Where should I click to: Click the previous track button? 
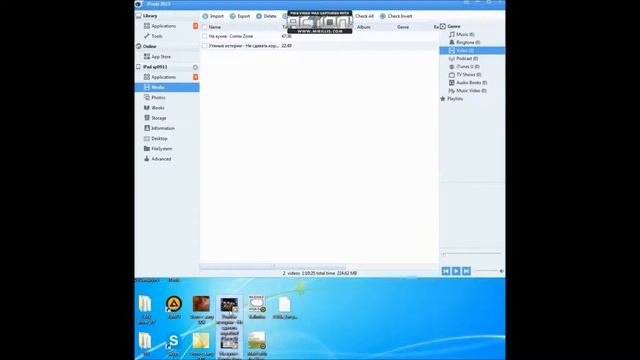446,271
